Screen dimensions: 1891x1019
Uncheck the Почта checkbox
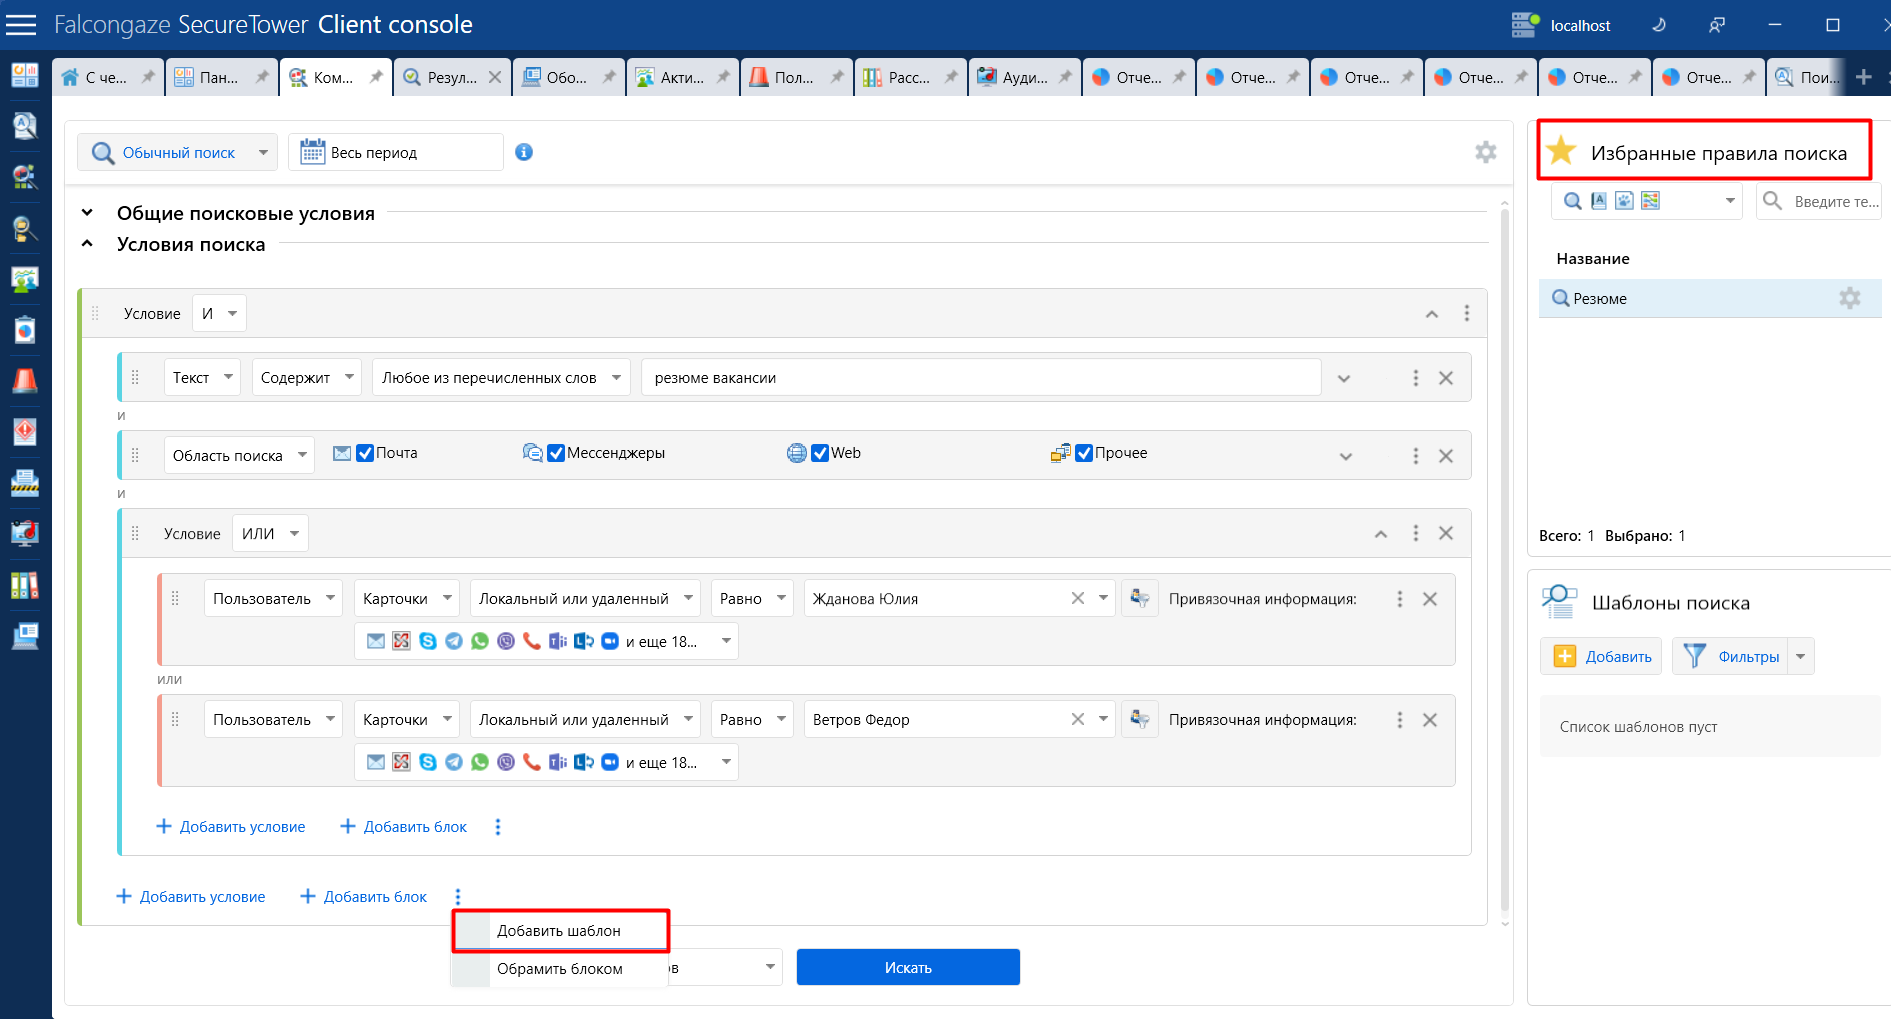[365, 453]
